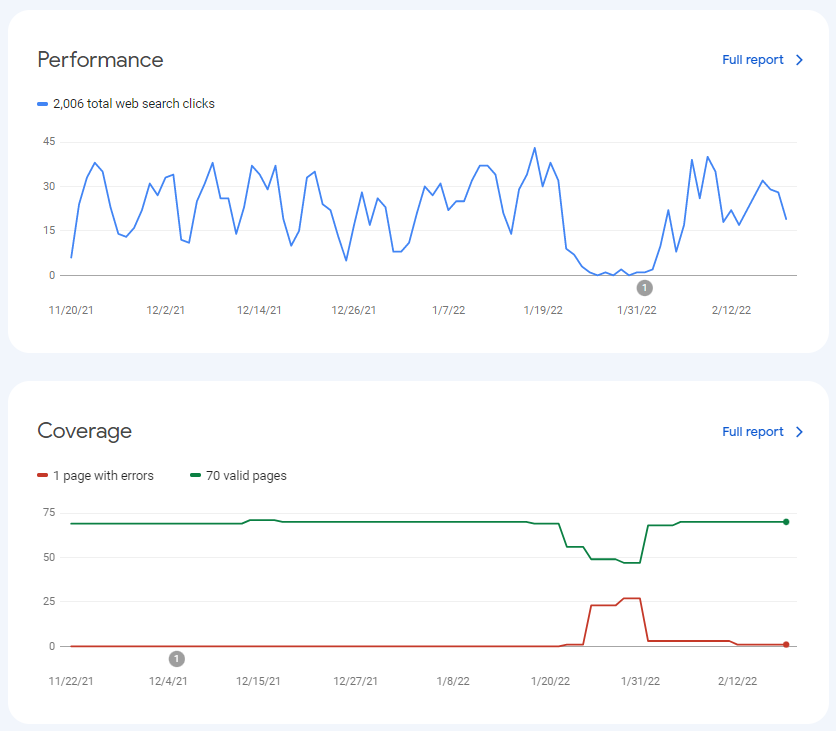836x731 pixels.
Task: Open the Coverage Full report link
Action: 752,432
